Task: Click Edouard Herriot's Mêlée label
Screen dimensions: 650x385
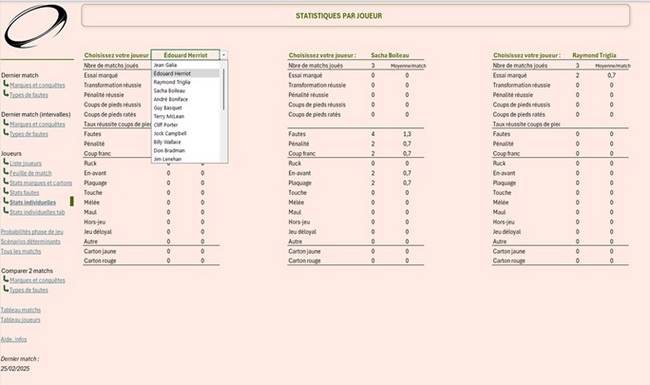Action: [x=92, y=202]
